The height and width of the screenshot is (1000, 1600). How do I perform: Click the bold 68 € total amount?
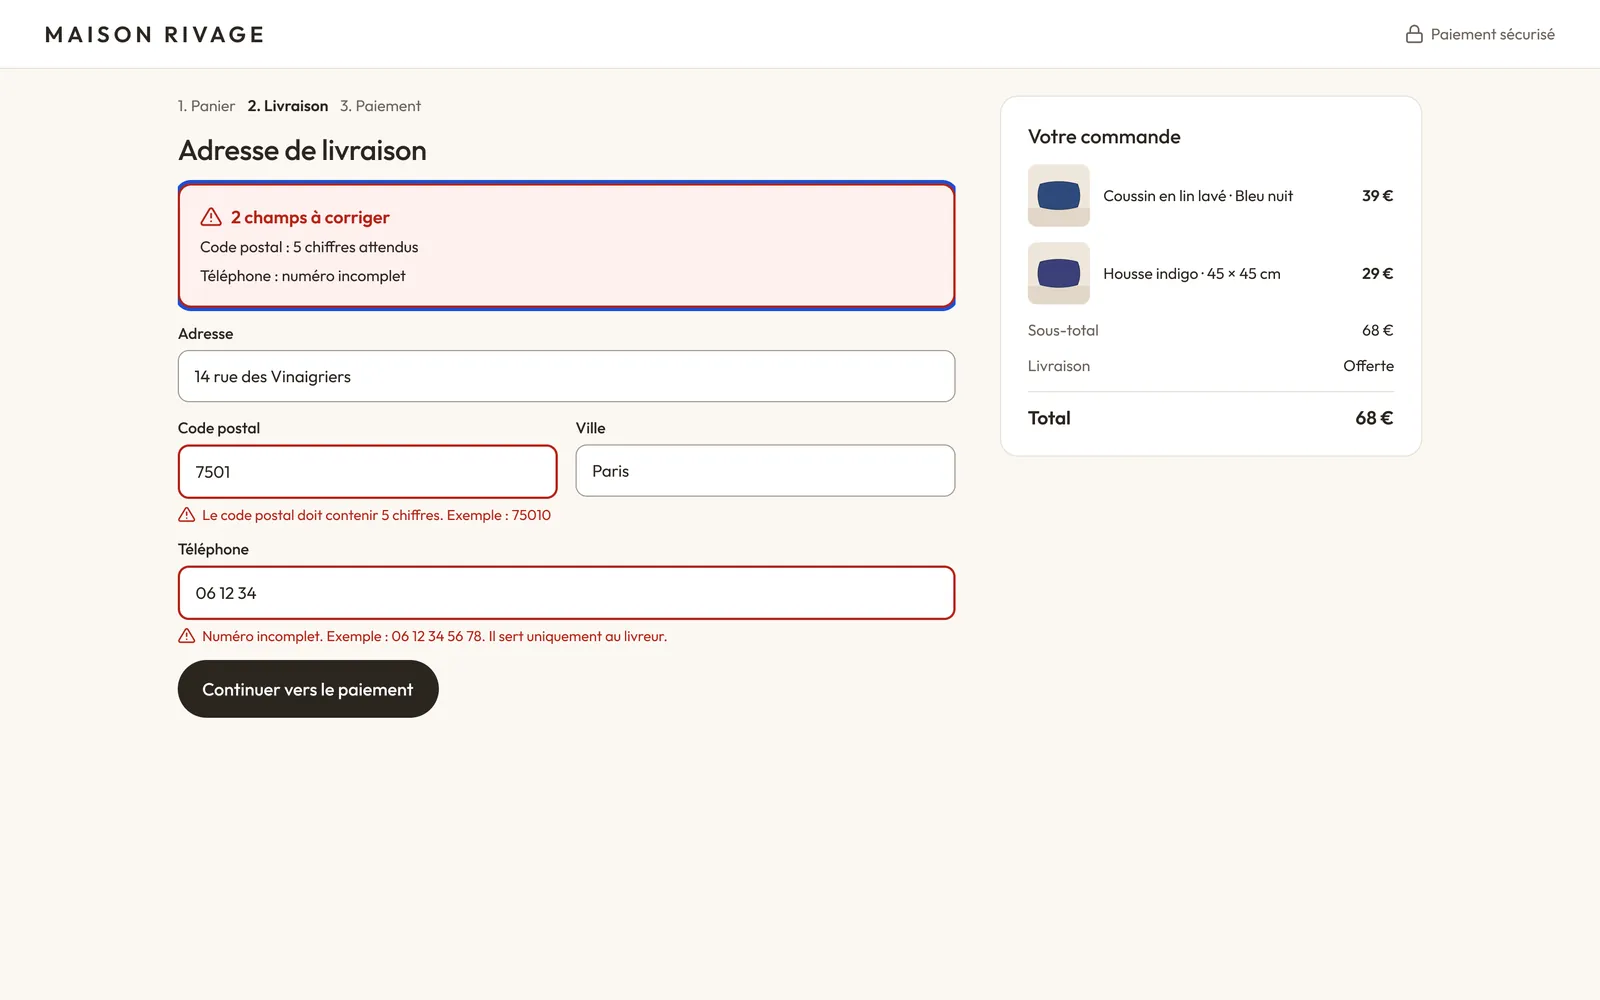point(1374,418)
